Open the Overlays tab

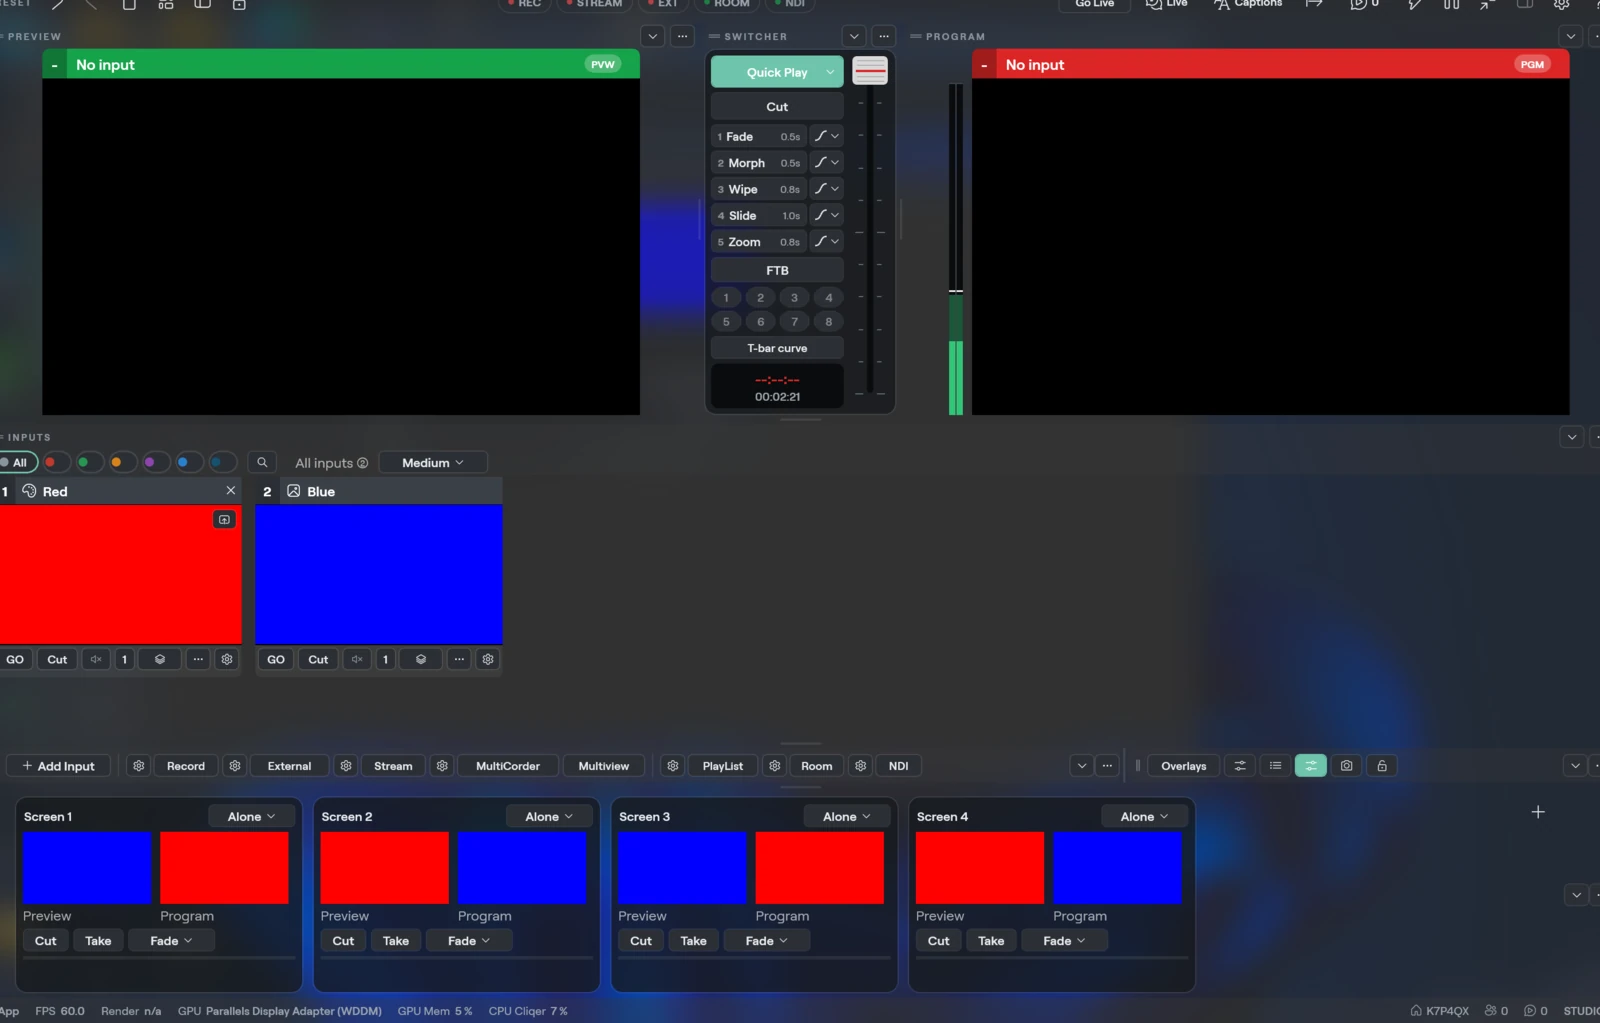coord(1184,766)
